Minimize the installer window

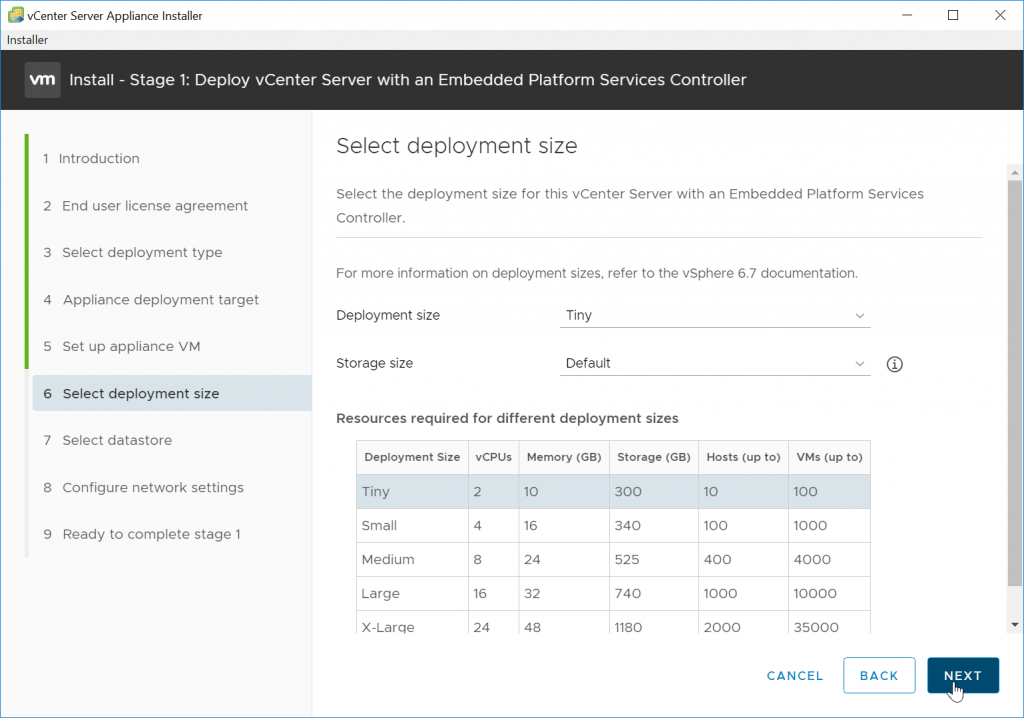click(906, 15)
